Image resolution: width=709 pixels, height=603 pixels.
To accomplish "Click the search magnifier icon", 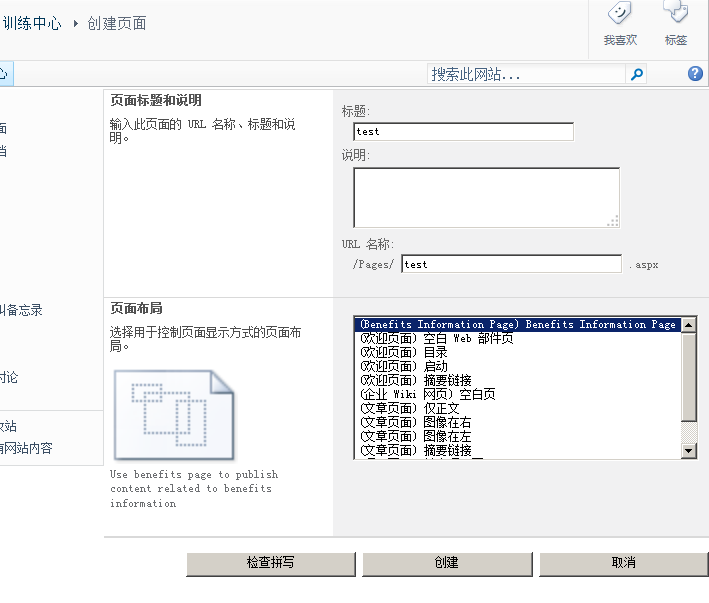I will click(x=637, y=74).
